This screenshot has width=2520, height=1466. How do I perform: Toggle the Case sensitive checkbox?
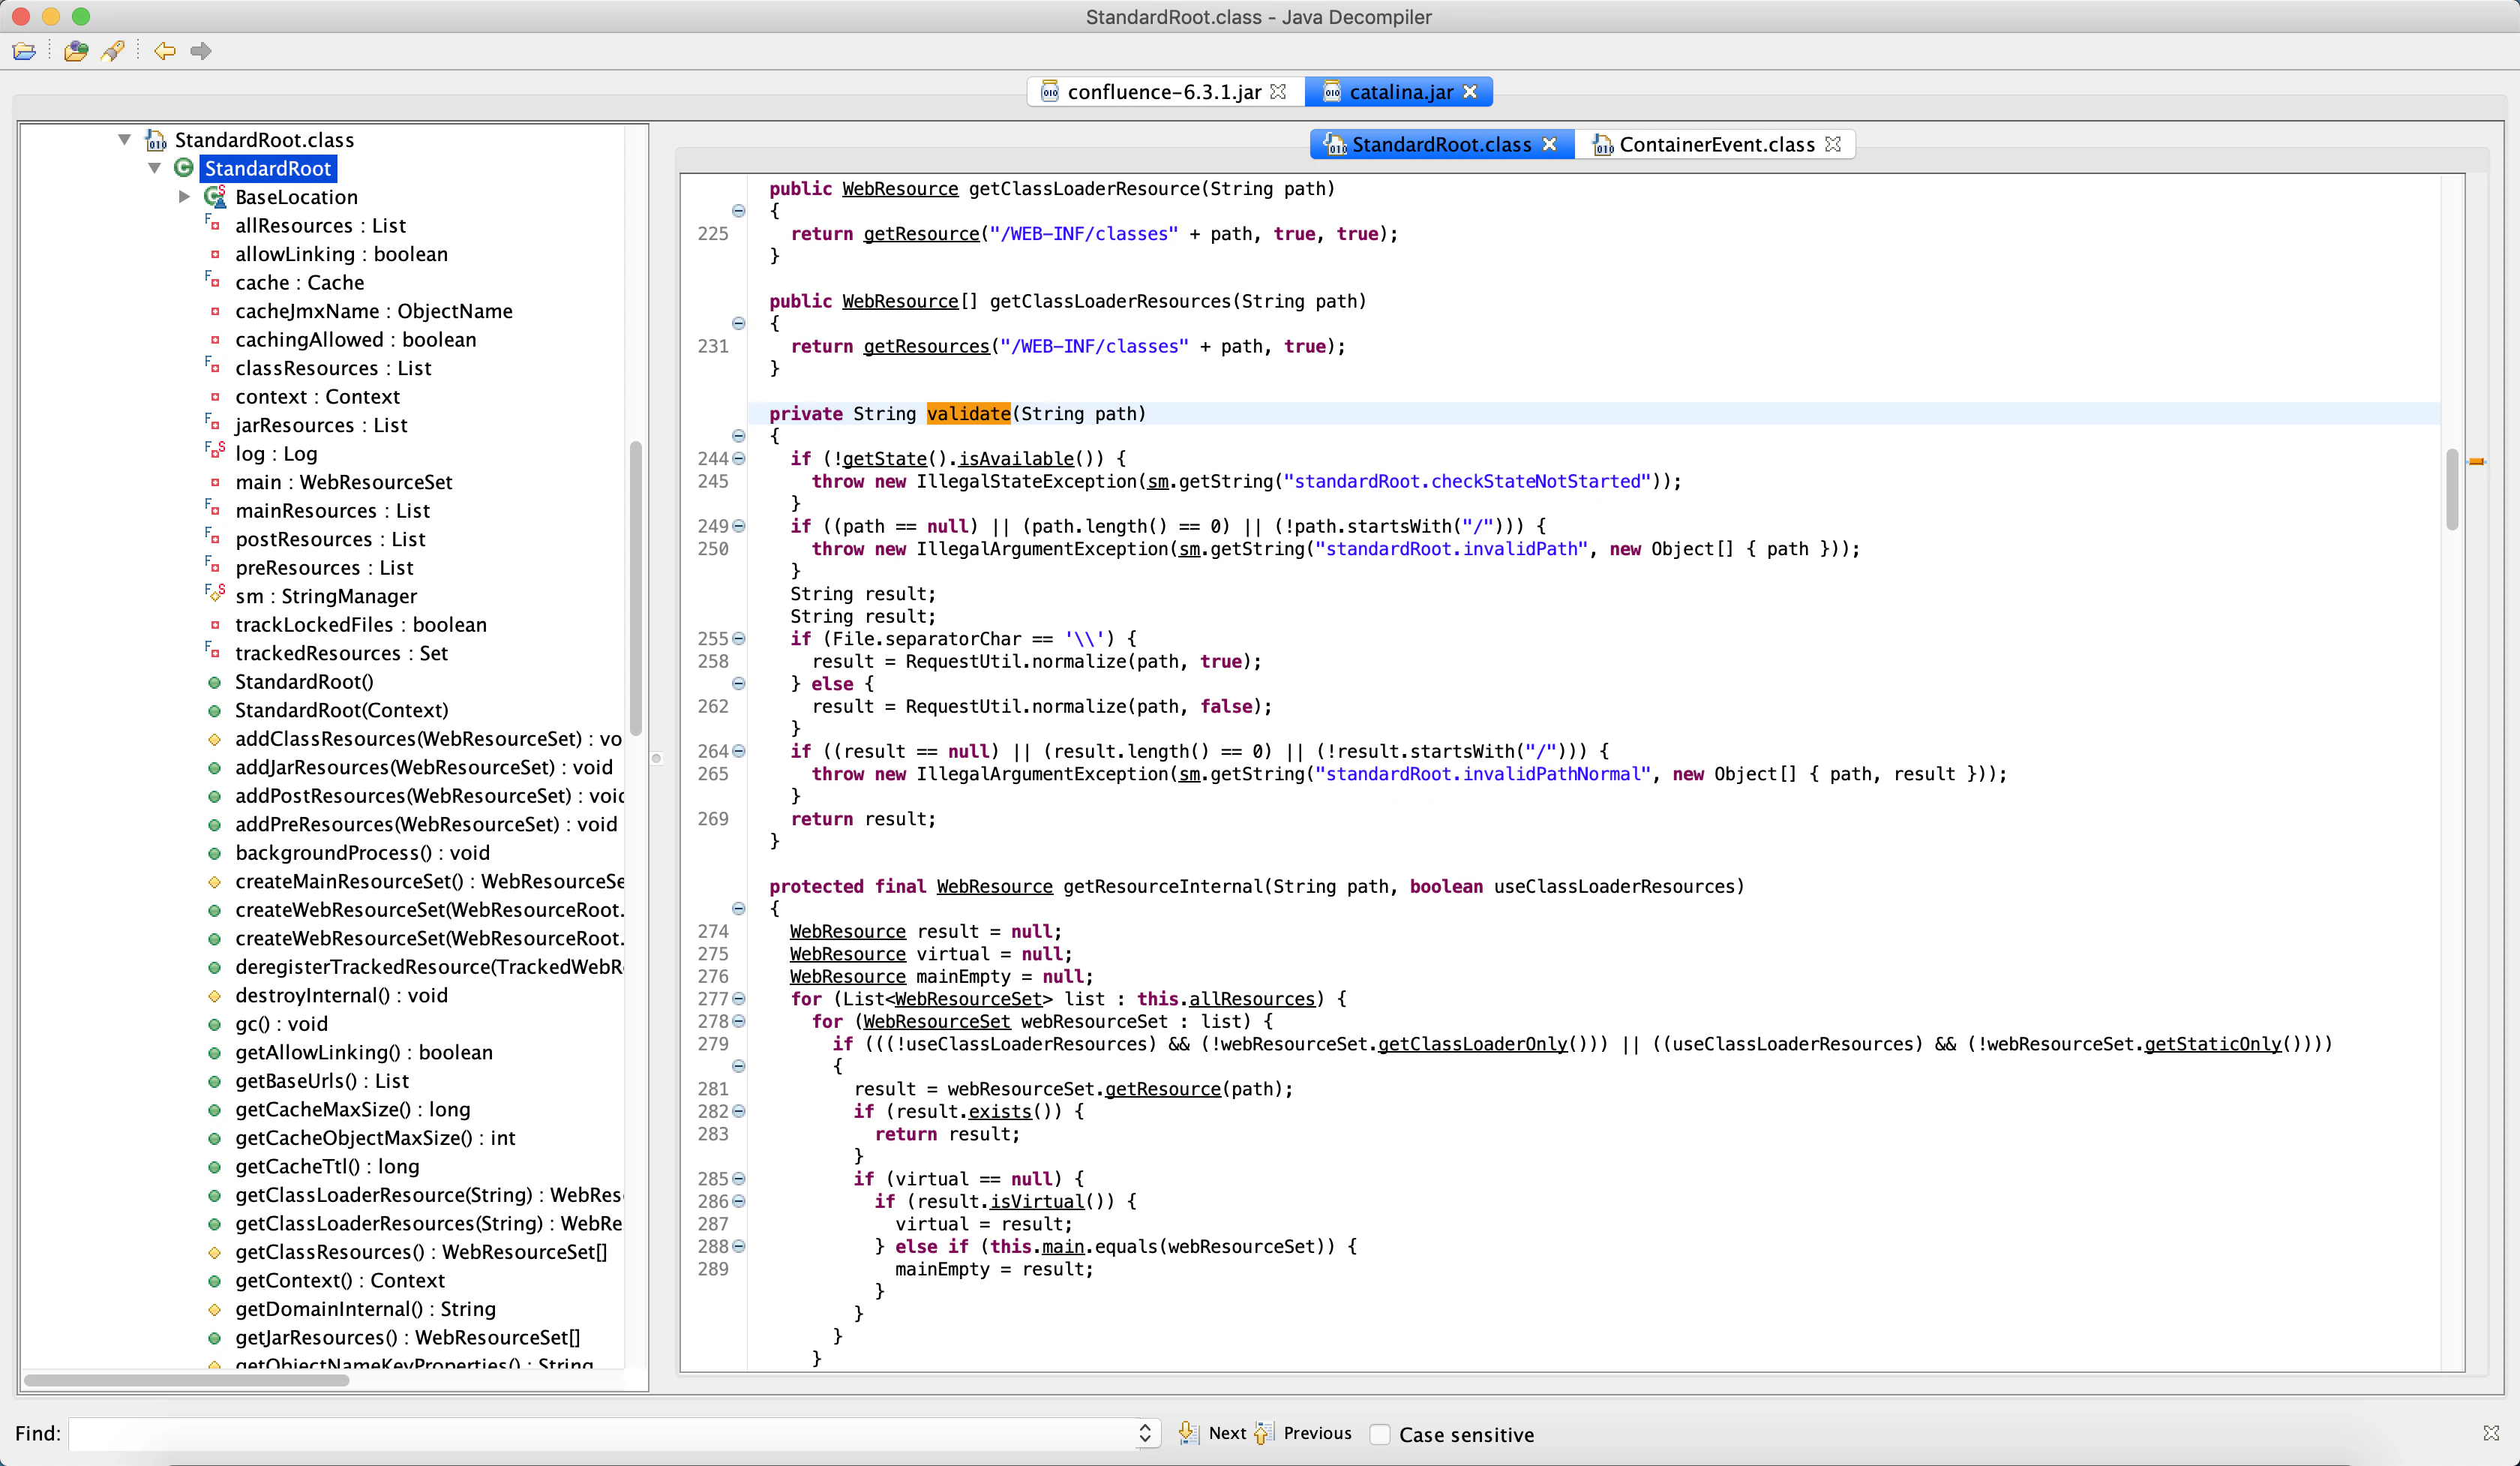[x=1380, y=1434]
